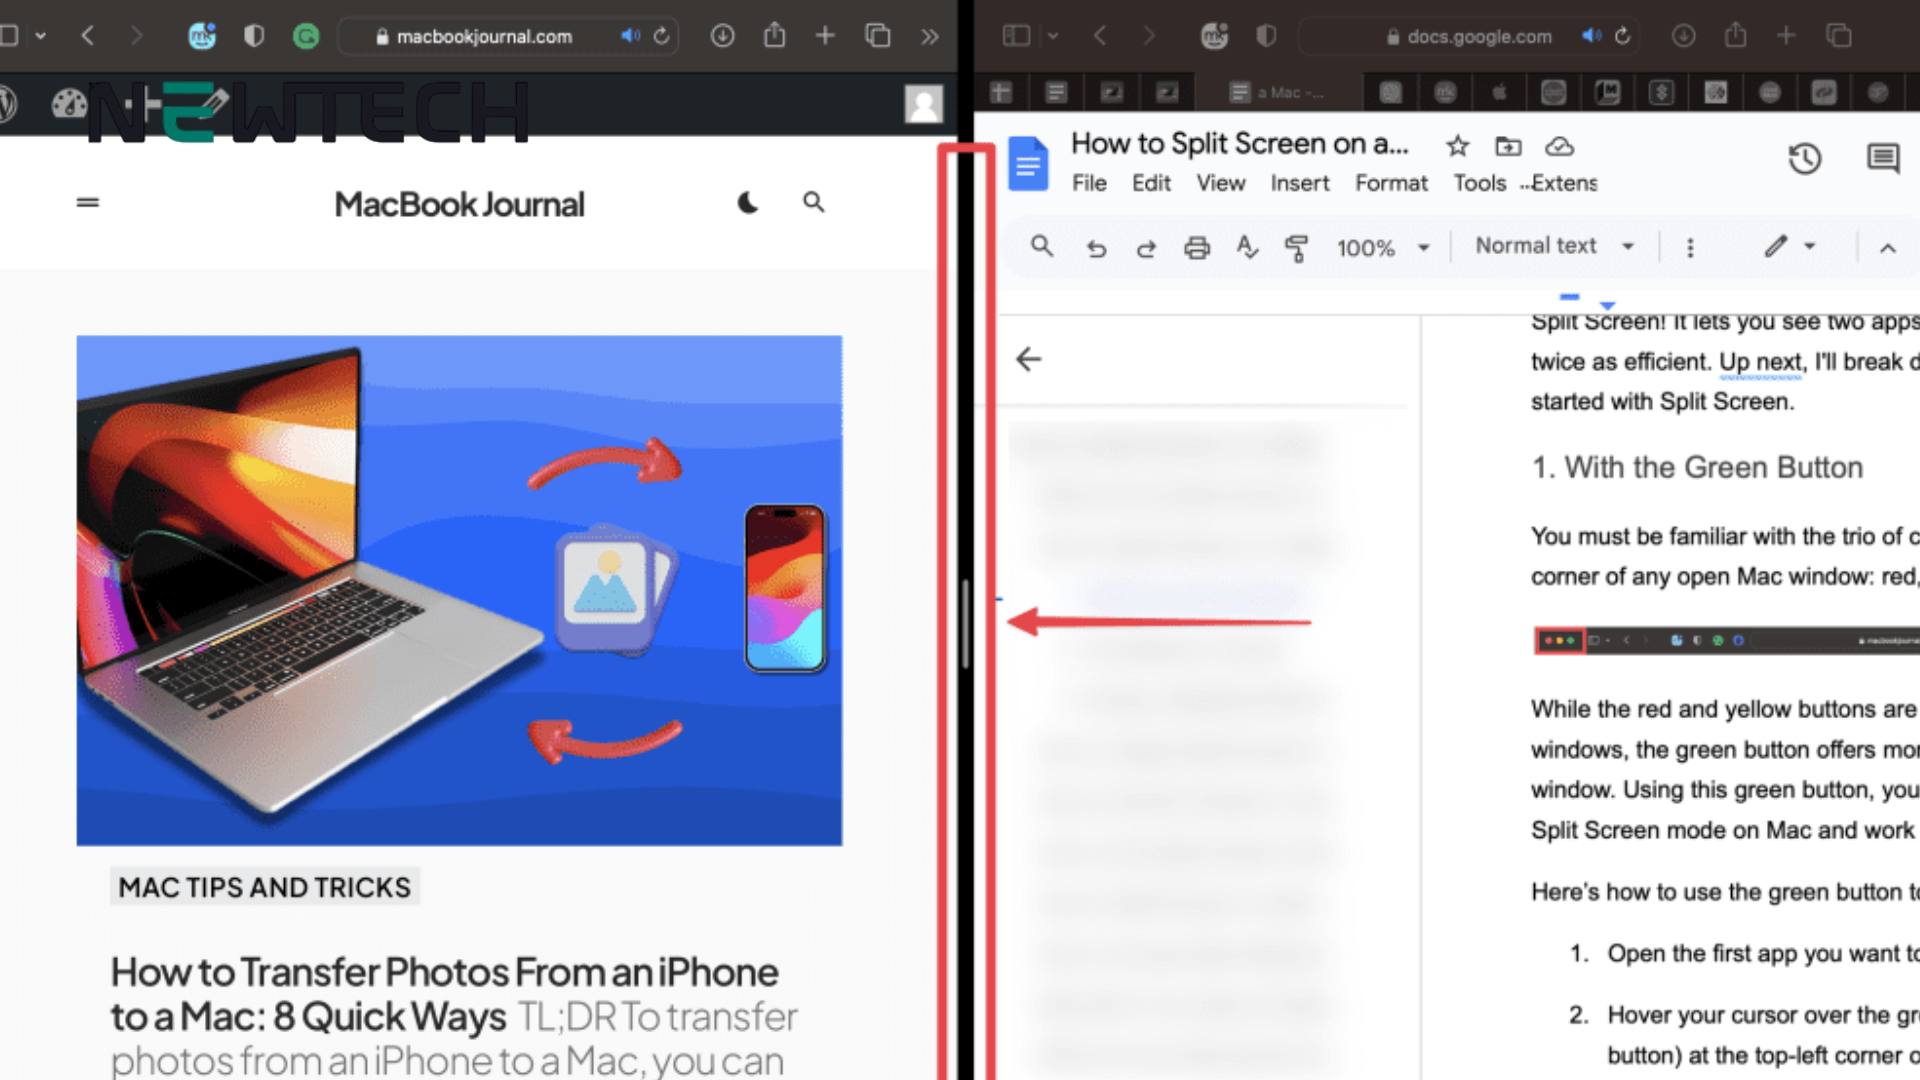Add a new tab in macbookjournal.com window
The width and height of the screenshot is (1920, 1080).
(825, 36)
